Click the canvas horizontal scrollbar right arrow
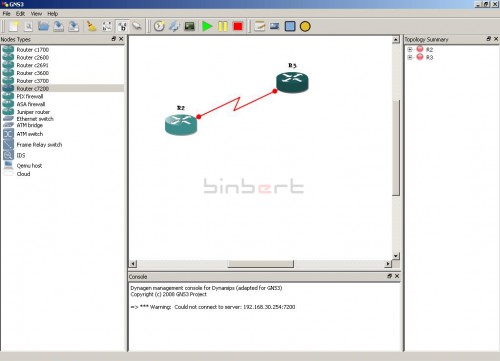 click(387, 264)
